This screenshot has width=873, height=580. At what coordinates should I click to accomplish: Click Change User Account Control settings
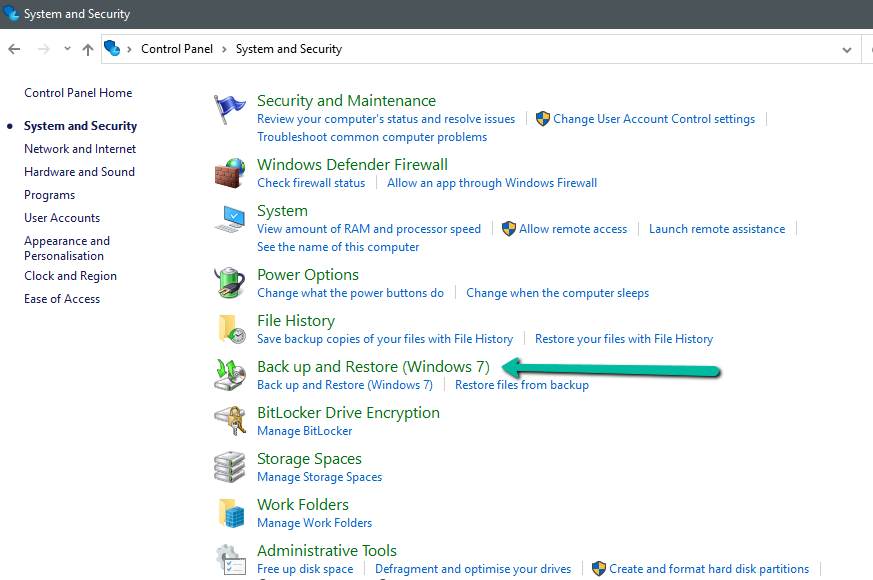pyautogui.click(x=654, y=119)
